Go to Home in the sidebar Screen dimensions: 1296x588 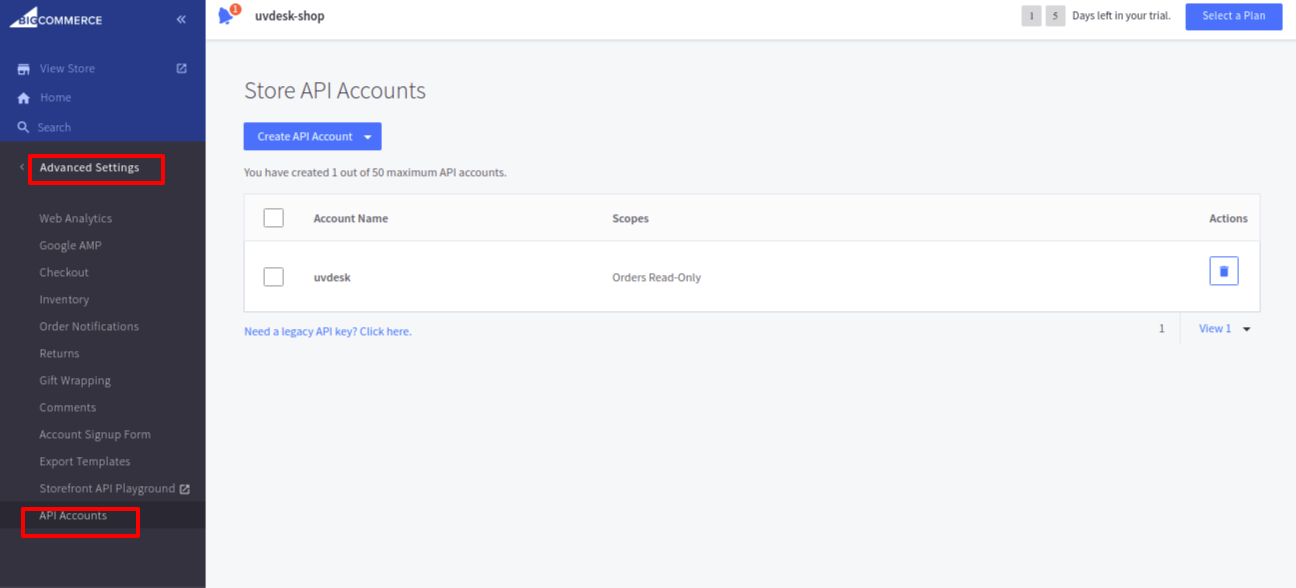tap(55, 98)
